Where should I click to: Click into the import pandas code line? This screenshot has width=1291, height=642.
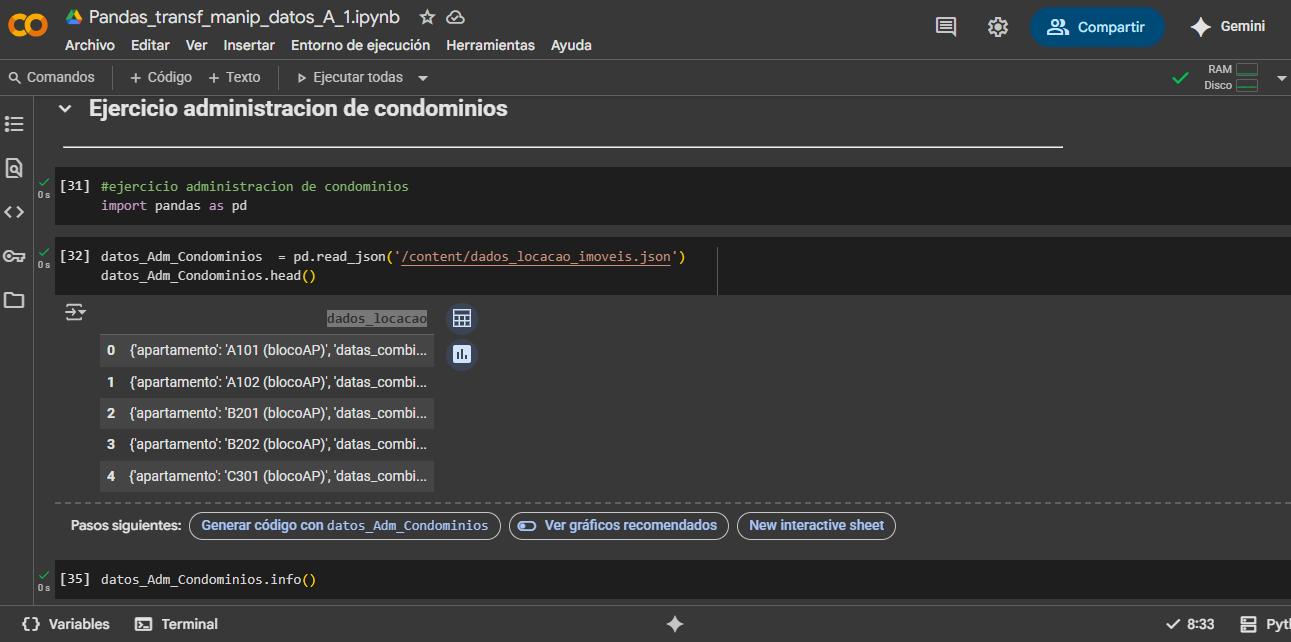(174, 206)
